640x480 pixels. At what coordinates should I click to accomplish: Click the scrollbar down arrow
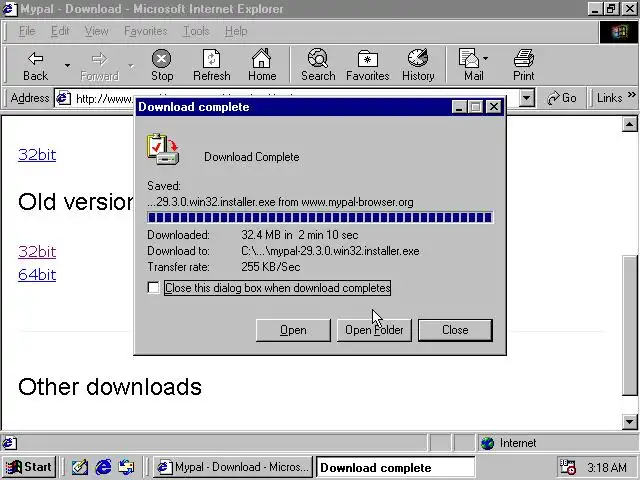tap(629, 422)
